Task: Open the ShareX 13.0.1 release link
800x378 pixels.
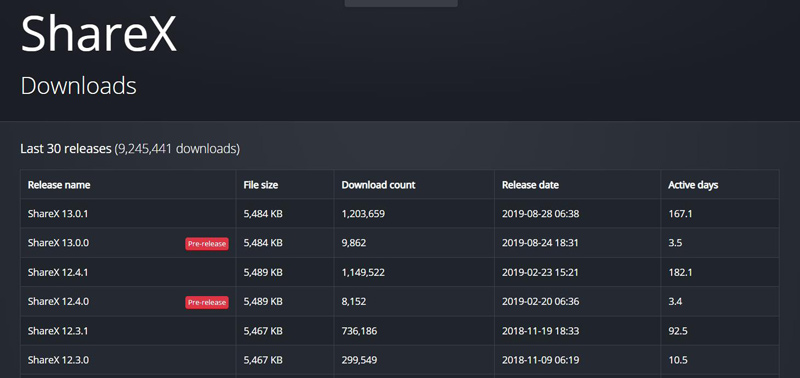Action: click(58, 214)
